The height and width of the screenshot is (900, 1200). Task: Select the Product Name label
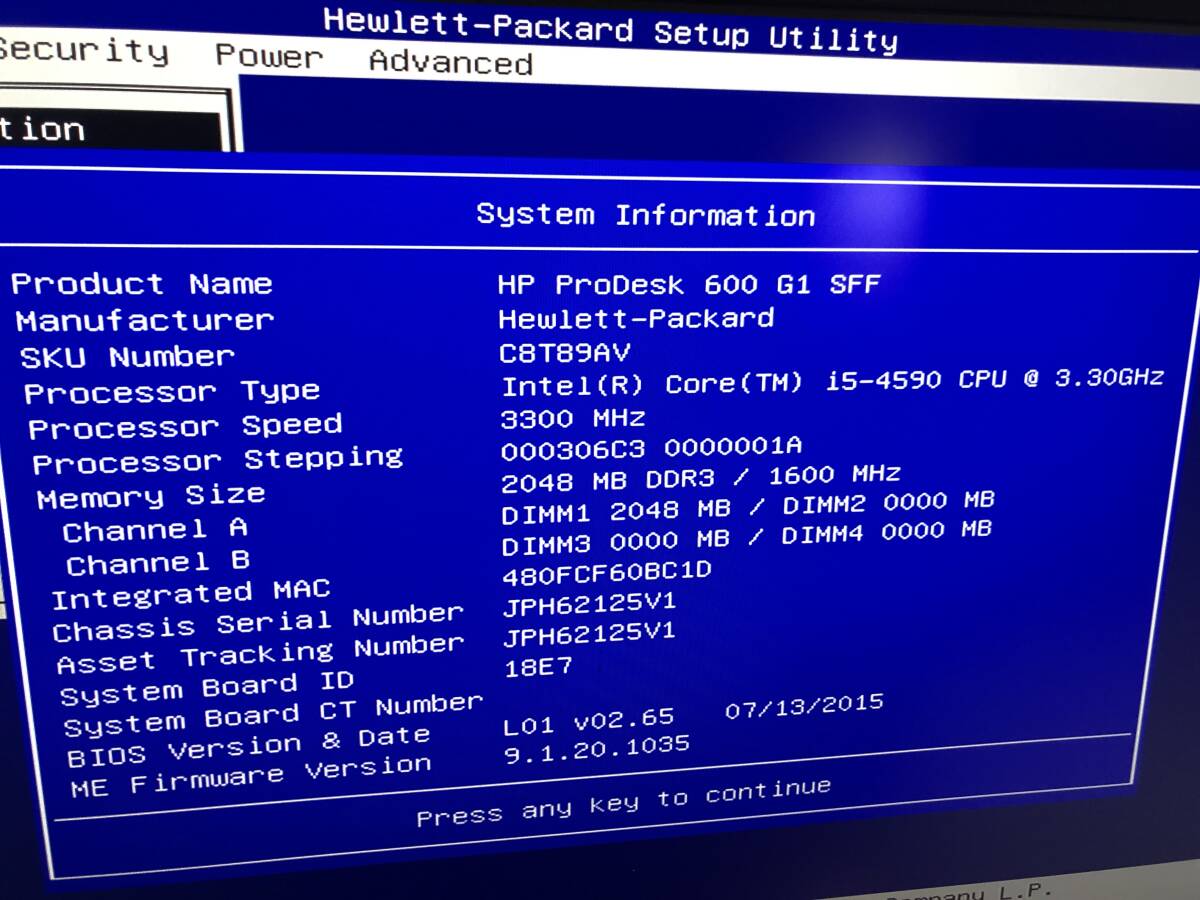coord(142,284)
